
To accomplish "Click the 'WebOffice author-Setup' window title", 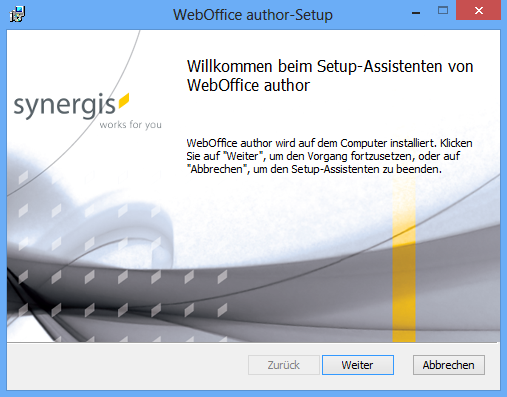I will point(253,15).
